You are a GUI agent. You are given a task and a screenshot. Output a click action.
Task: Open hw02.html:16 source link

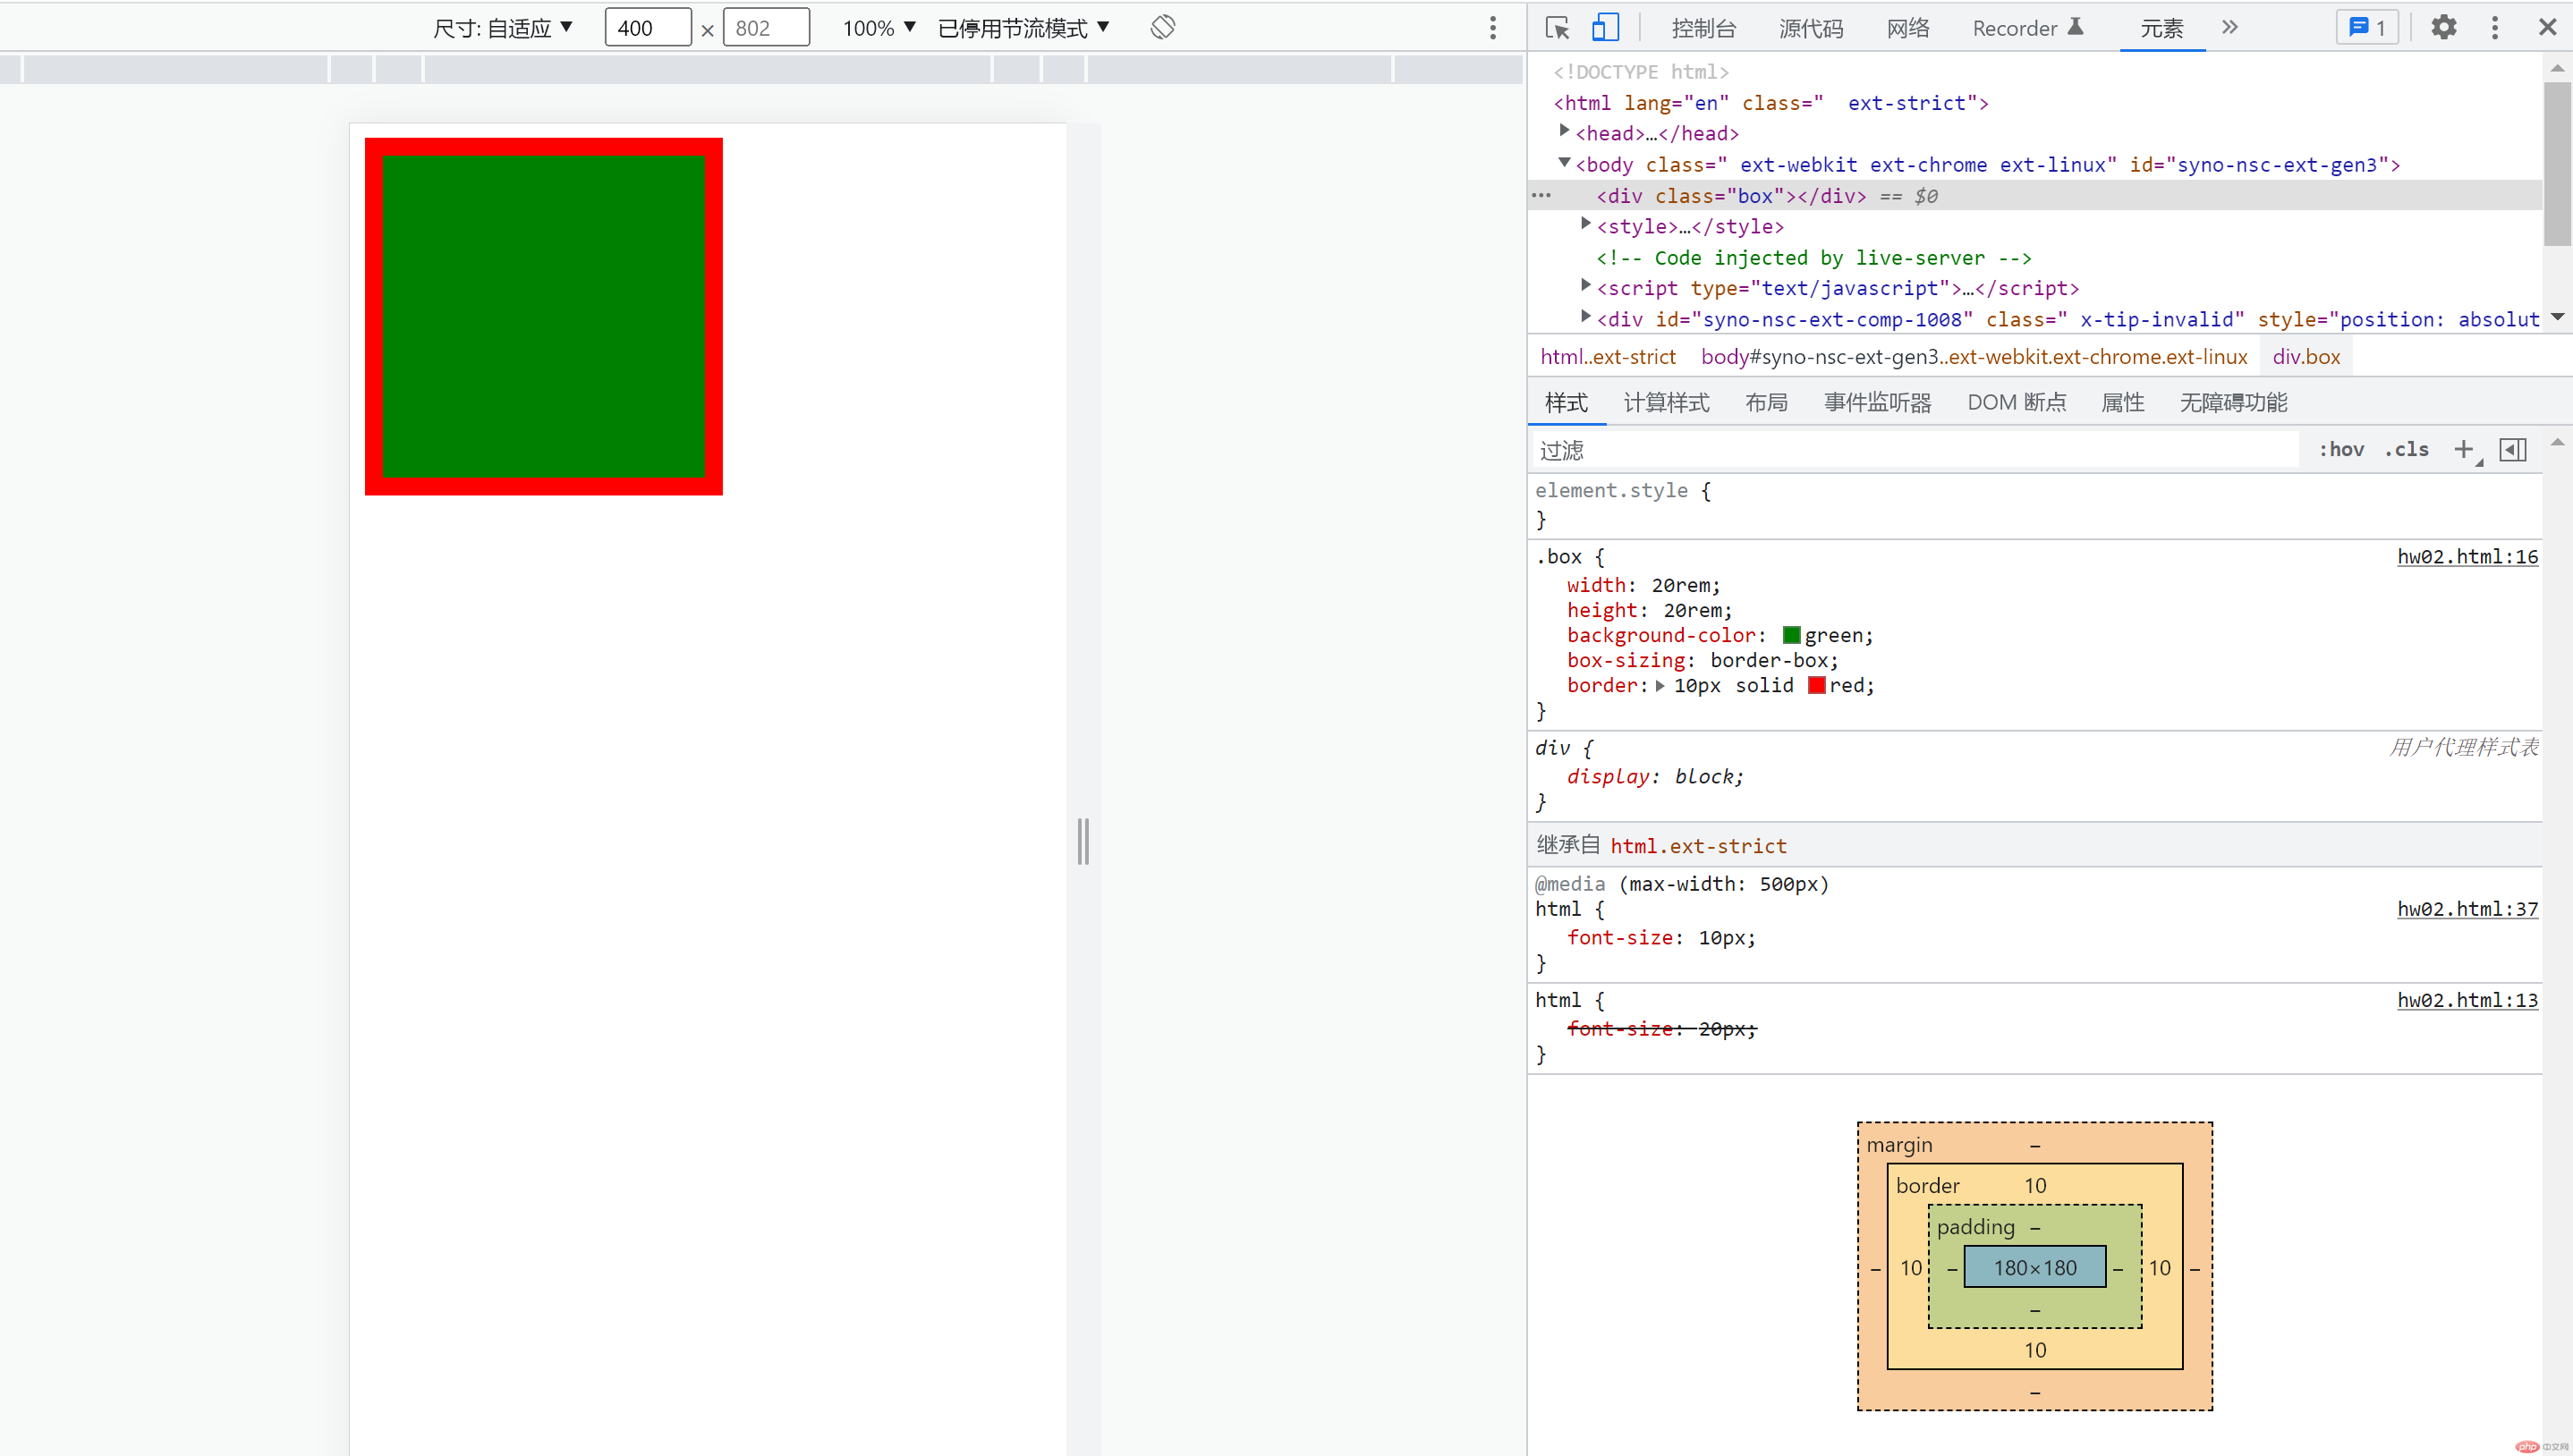pos(2467,557)
